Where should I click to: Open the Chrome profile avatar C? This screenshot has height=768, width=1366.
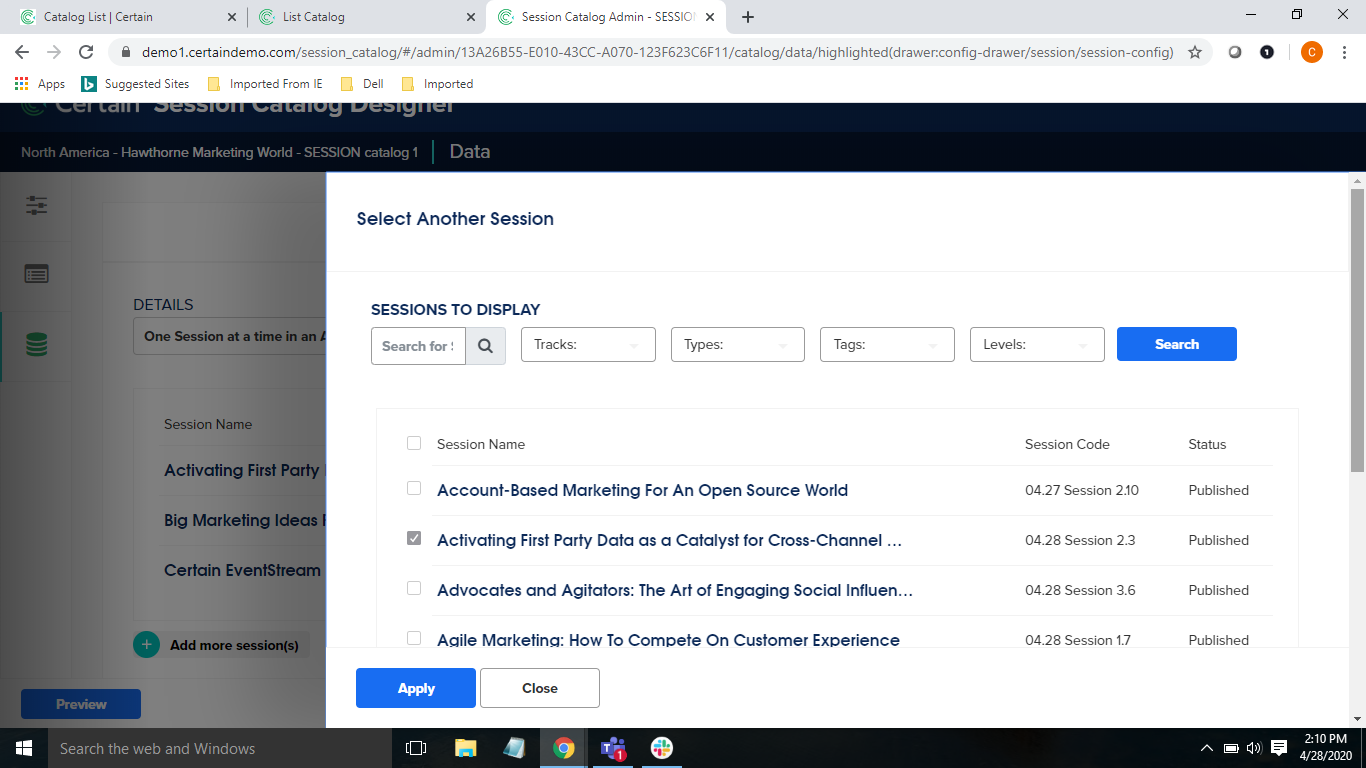pyautogui.click(x=1311, y=52)
